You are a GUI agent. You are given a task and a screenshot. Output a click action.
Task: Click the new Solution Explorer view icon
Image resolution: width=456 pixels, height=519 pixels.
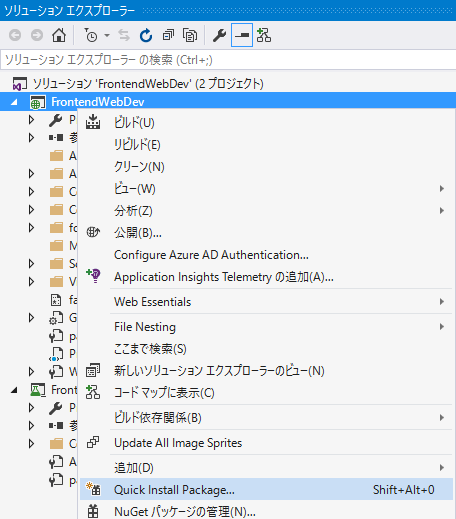(x=93, y=370)
